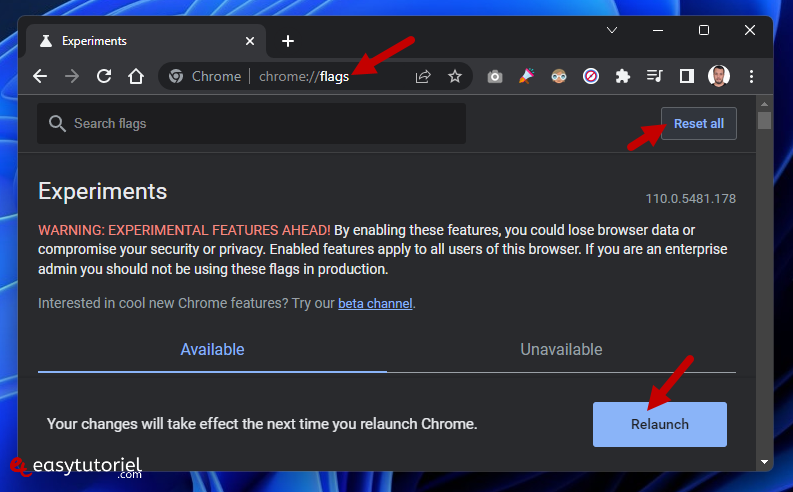Click version number 110.0.5481.178
793x492 pixels.
pos(690,199)
